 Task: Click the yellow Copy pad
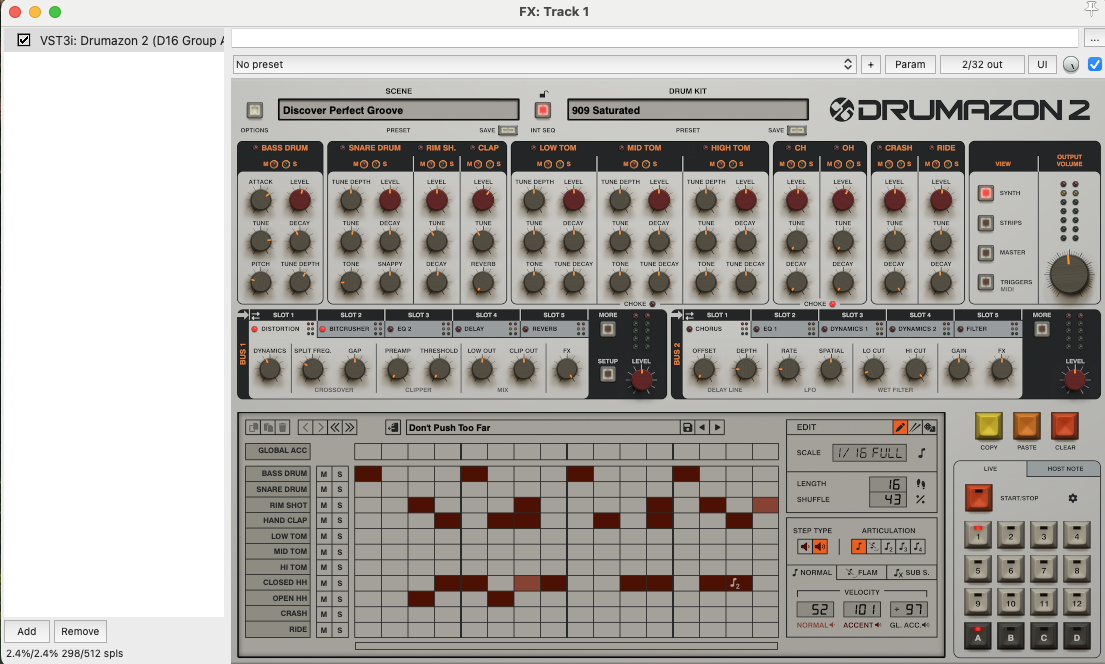pos(989,426)
